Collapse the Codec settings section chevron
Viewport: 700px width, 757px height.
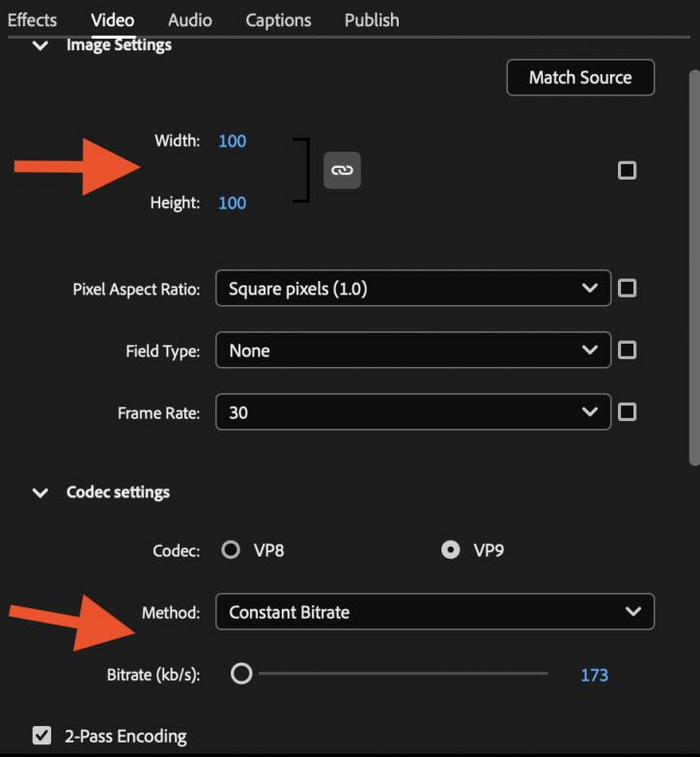point(40,493)
